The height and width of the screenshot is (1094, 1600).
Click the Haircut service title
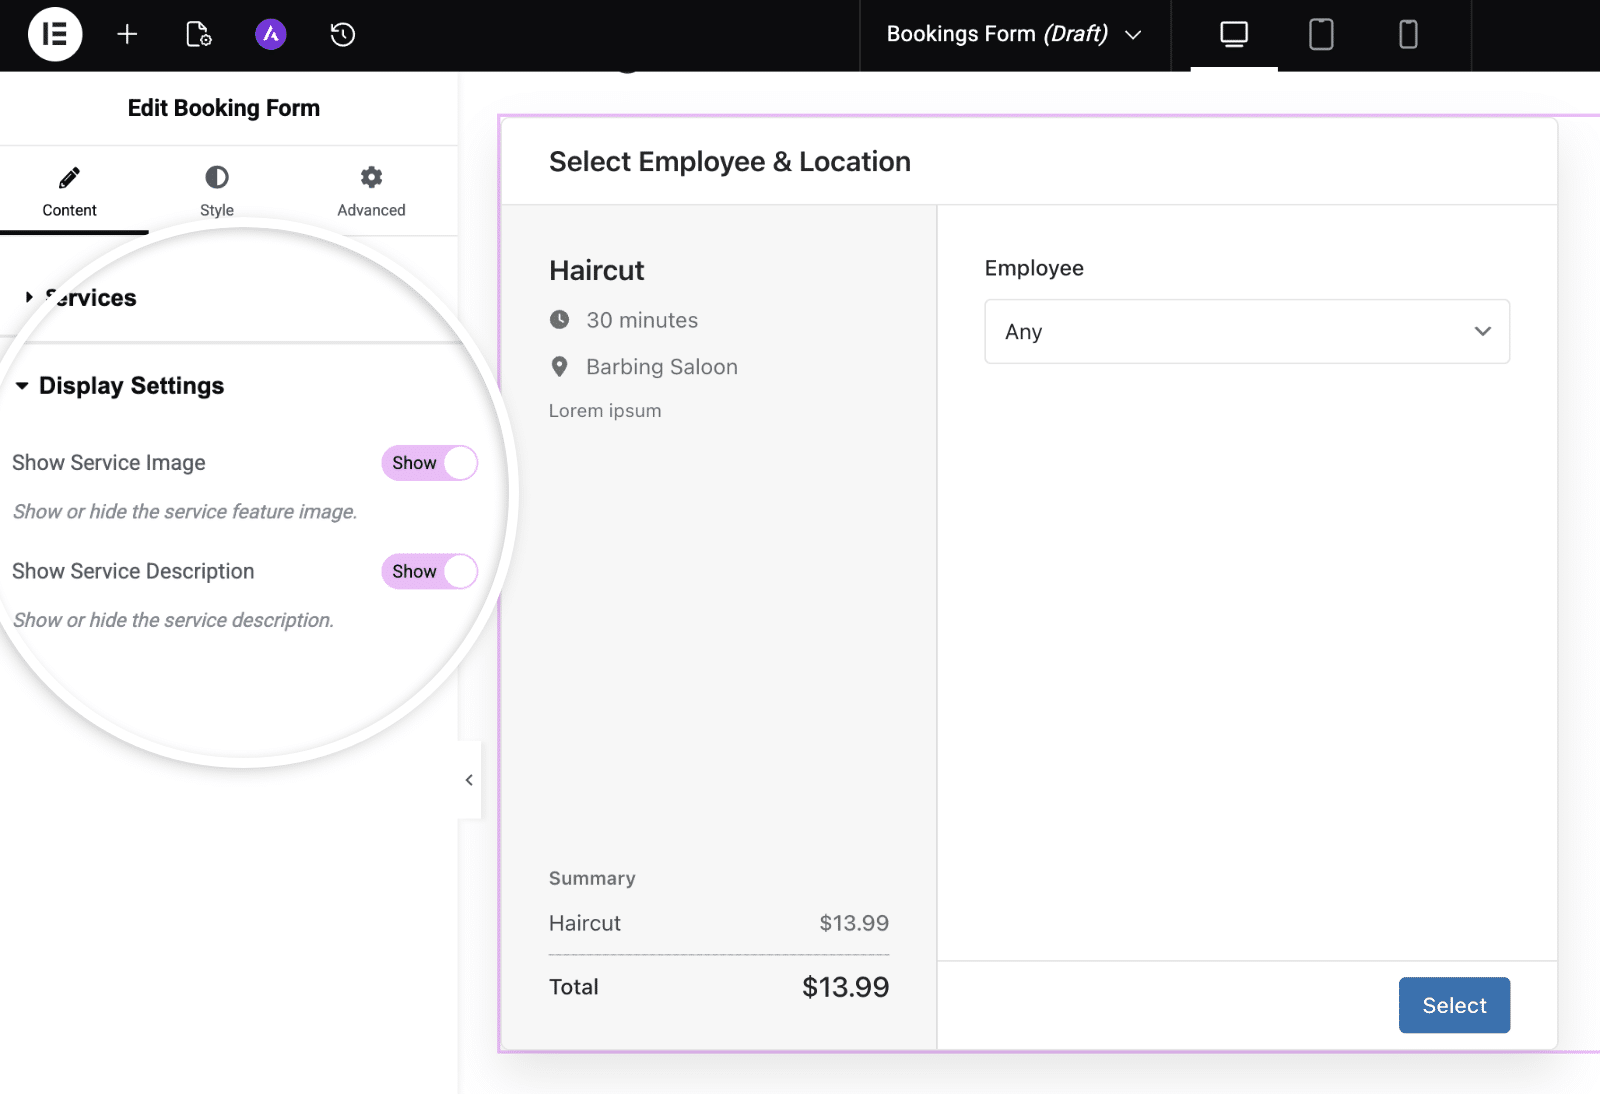[x=596, y=269]
